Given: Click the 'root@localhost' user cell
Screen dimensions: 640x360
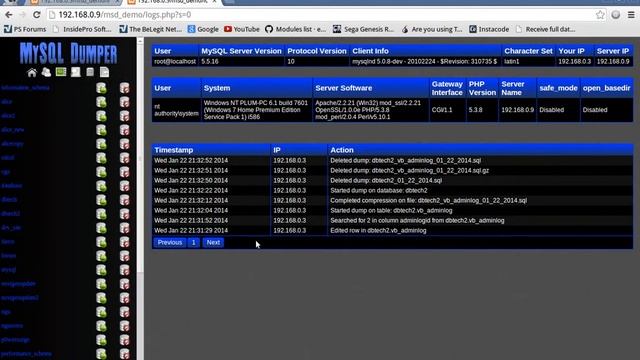Looking at the screenshot, I should [x=175, y=62].
